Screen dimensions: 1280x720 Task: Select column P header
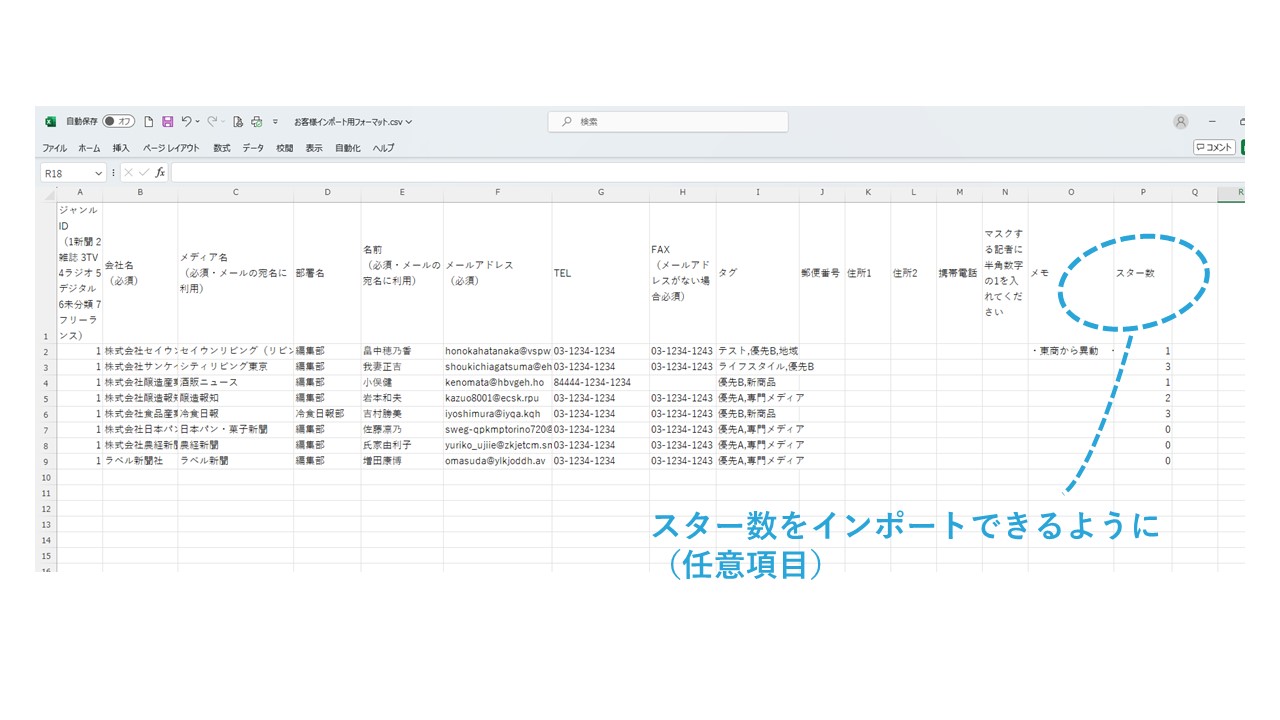(1143, 193)
